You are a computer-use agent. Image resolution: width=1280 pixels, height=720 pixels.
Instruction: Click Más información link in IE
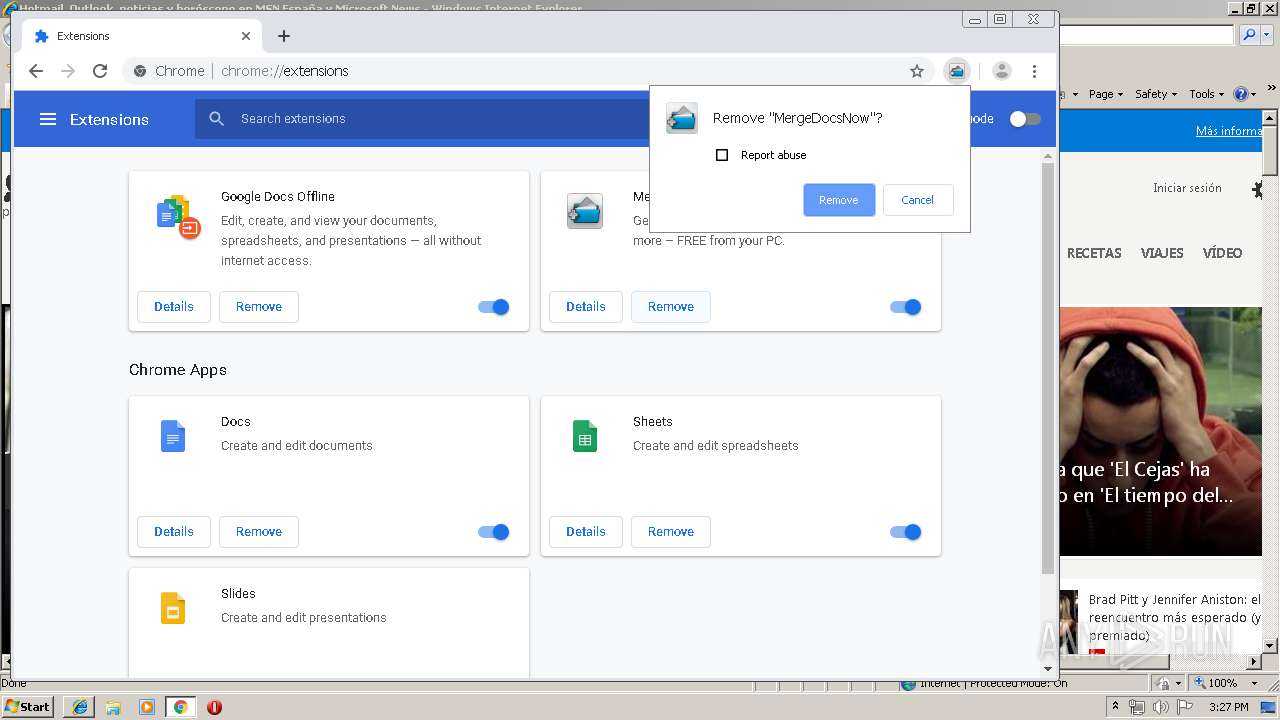[x=1229, y=131]
